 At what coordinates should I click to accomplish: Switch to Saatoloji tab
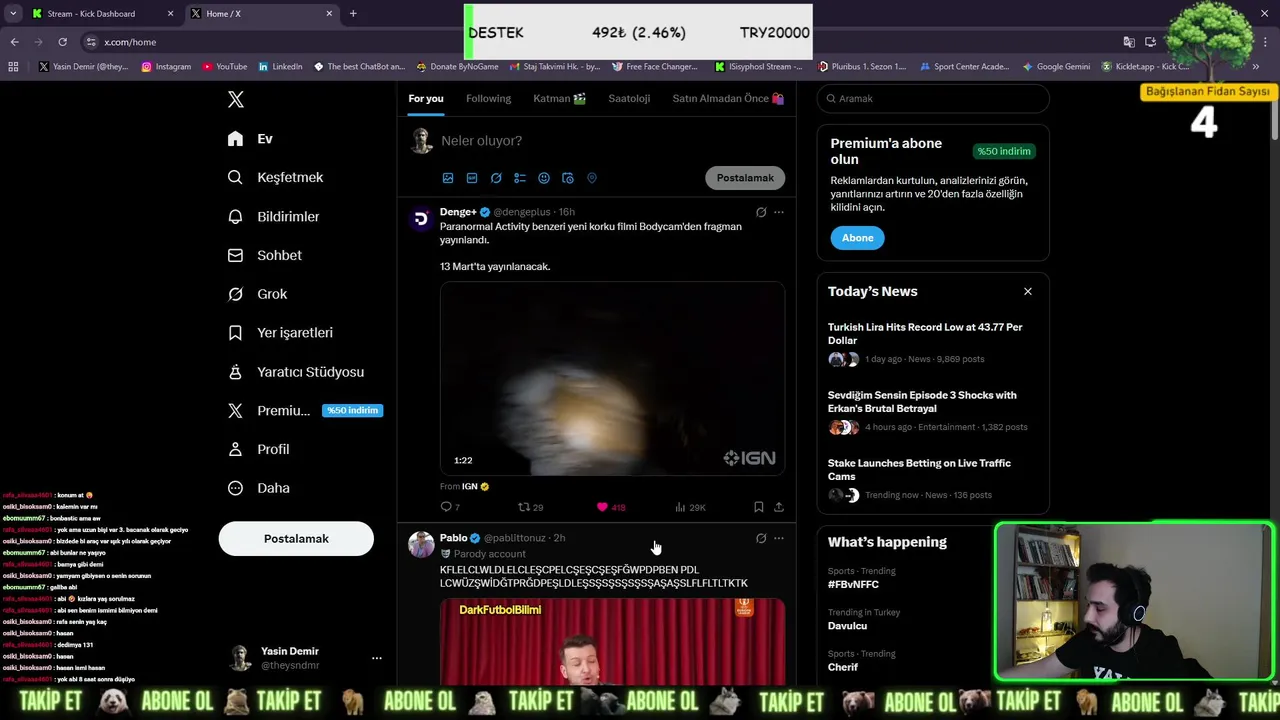[629, 98]
